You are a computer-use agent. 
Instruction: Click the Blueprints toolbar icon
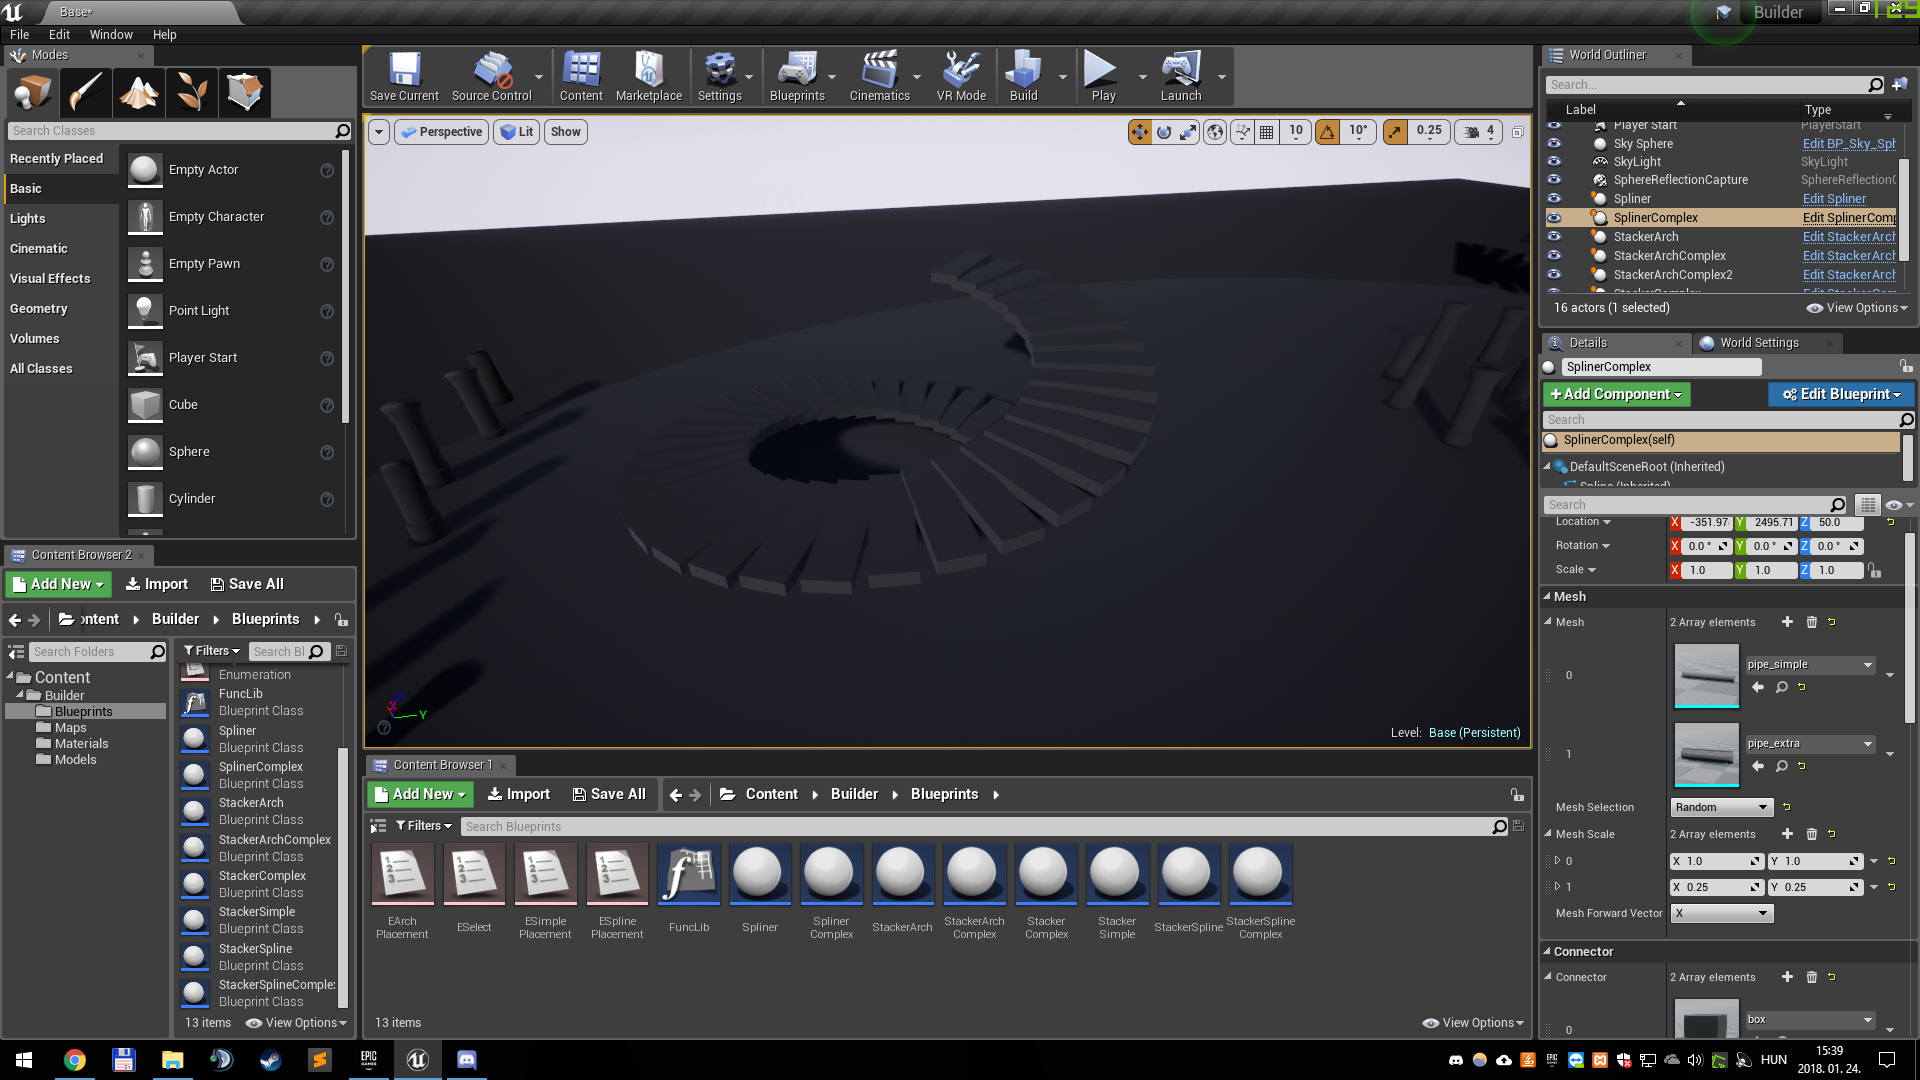pos(798,73)
